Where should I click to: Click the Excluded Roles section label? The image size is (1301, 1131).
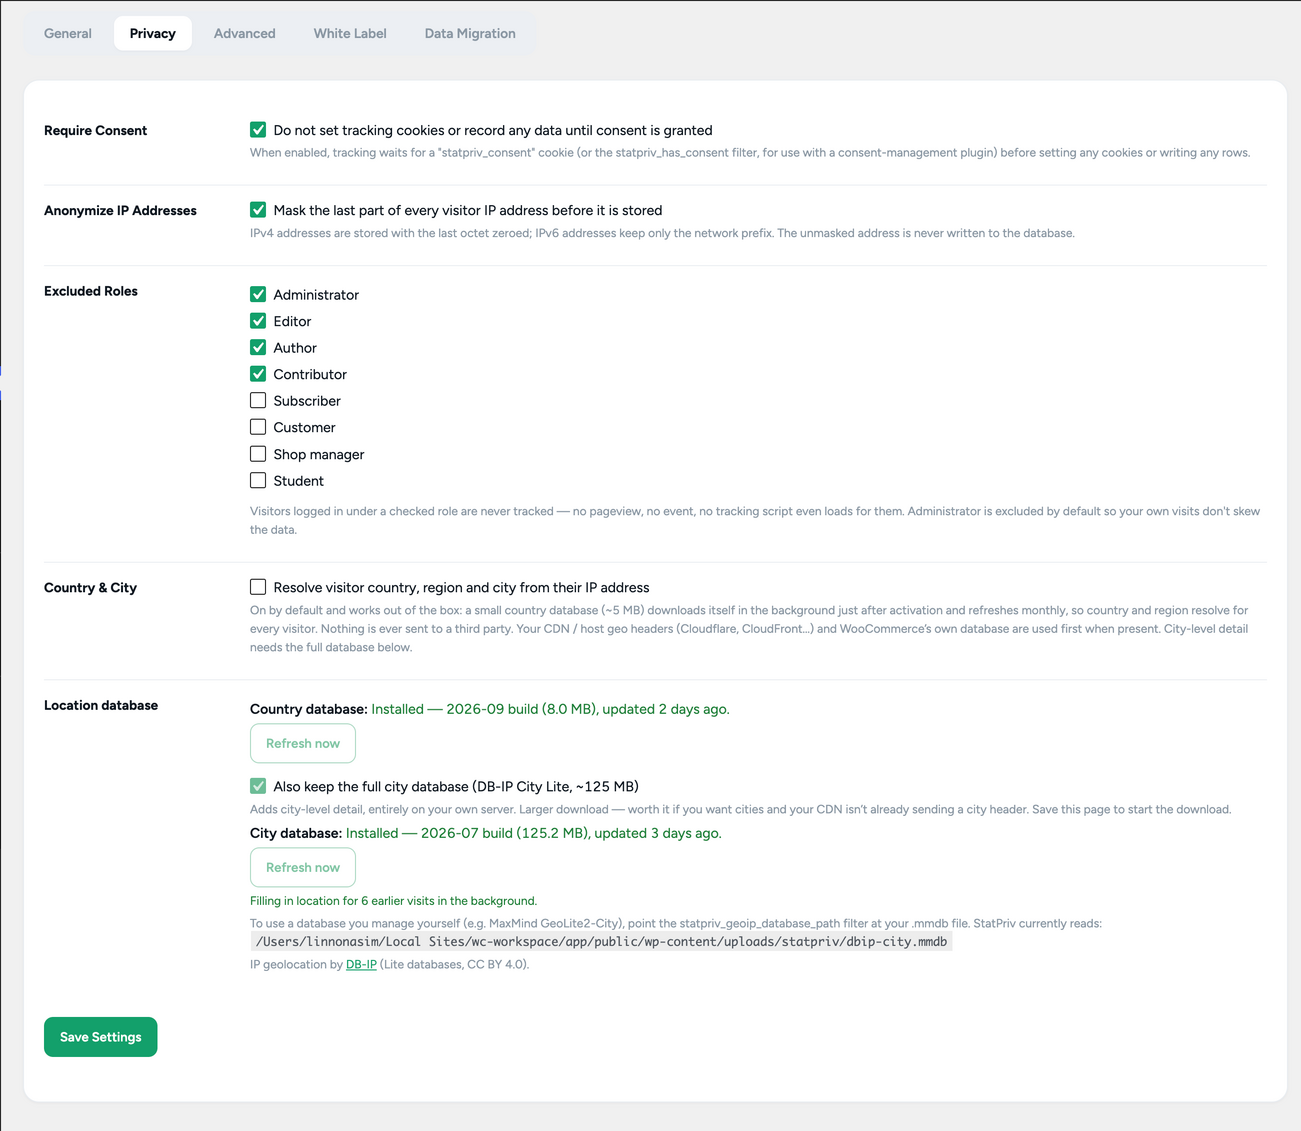coord(91,291)
